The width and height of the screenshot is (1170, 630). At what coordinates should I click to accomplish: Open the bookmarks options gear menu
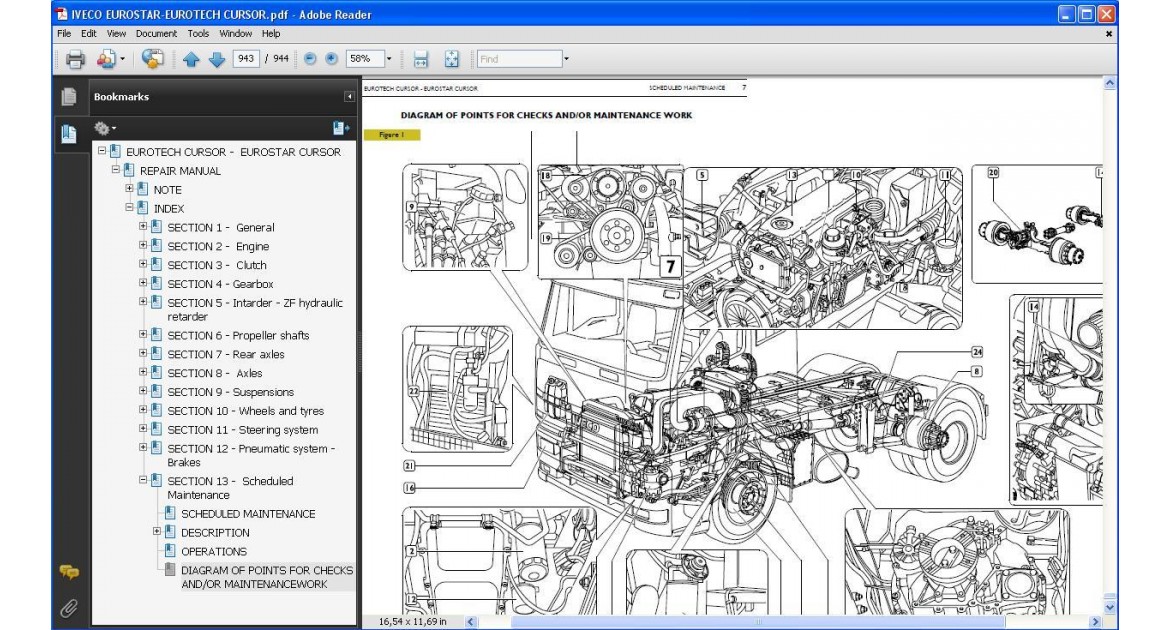(x=104, y=128)
